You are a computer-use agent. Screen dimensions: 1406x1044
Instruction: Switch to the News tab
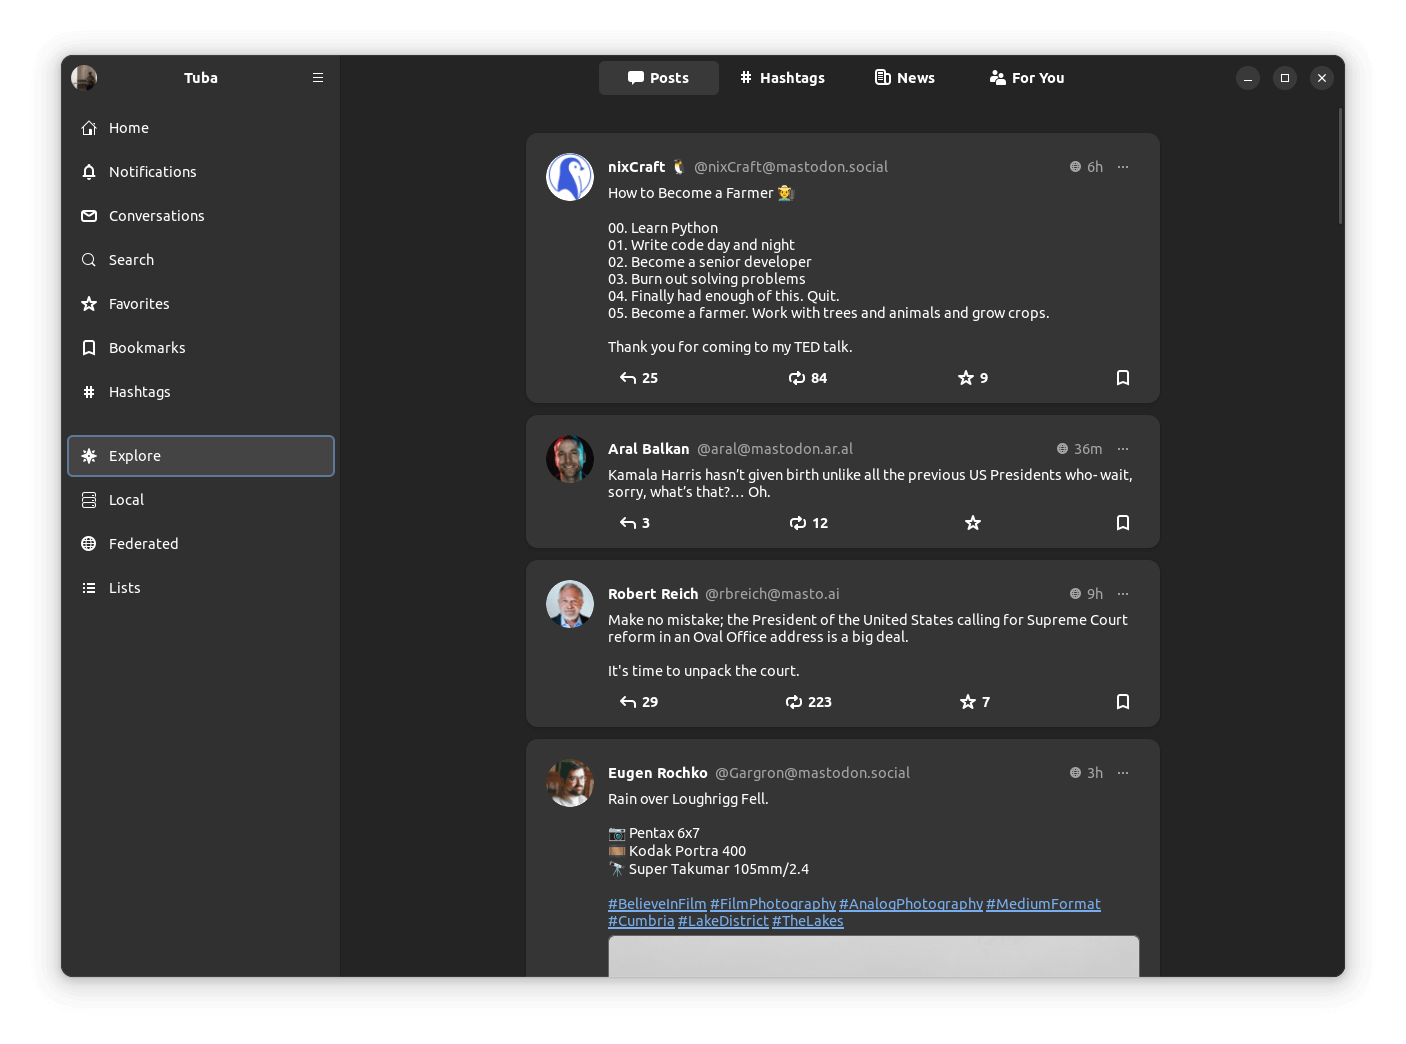905,78
